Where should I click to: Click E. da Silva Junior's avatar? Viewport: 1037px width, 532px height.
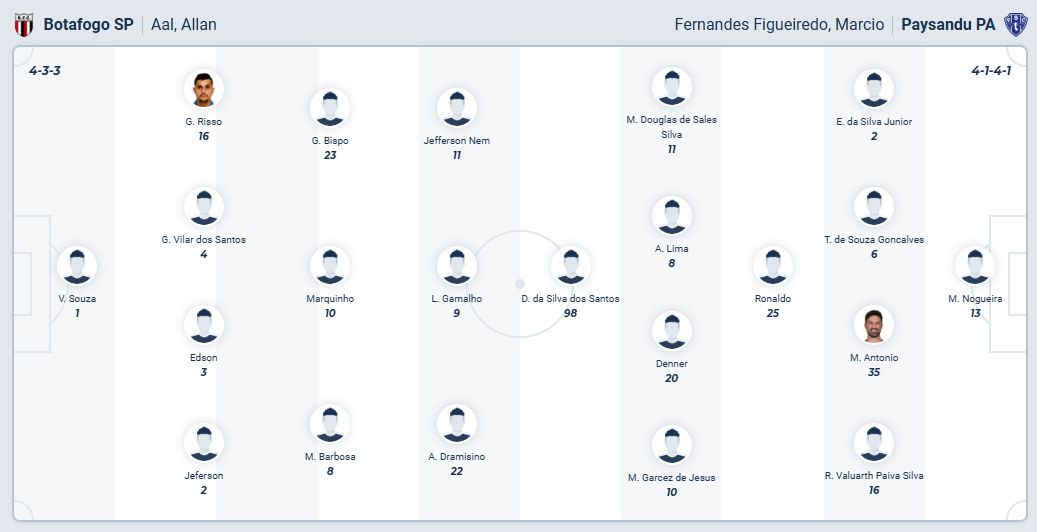pyautogui.click(x=873, y=89)
